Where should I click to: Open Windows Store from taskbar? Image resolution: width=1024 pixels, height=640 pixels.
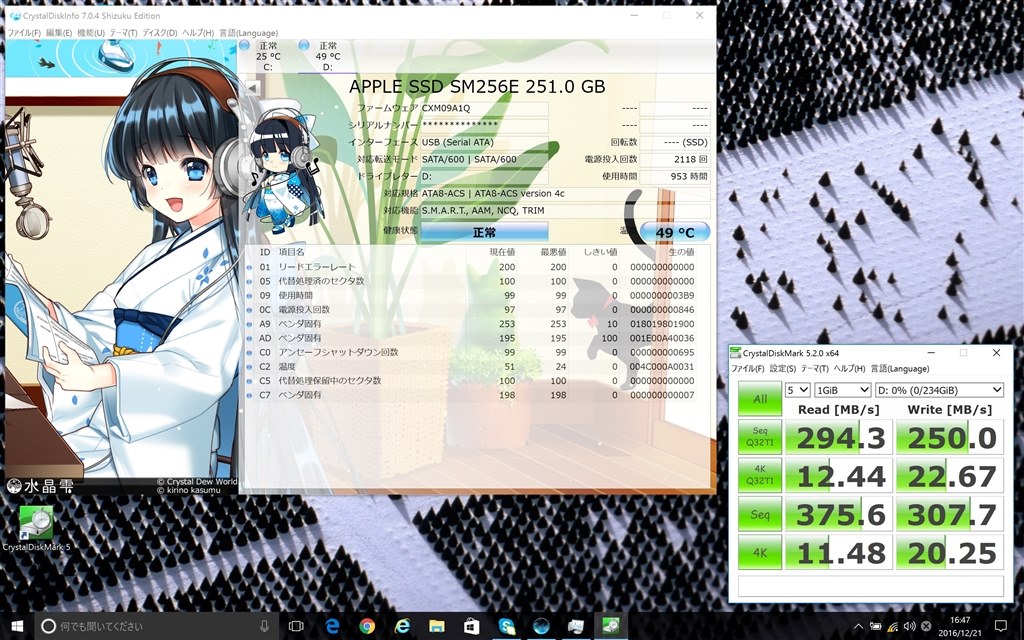tap(472, 626)
